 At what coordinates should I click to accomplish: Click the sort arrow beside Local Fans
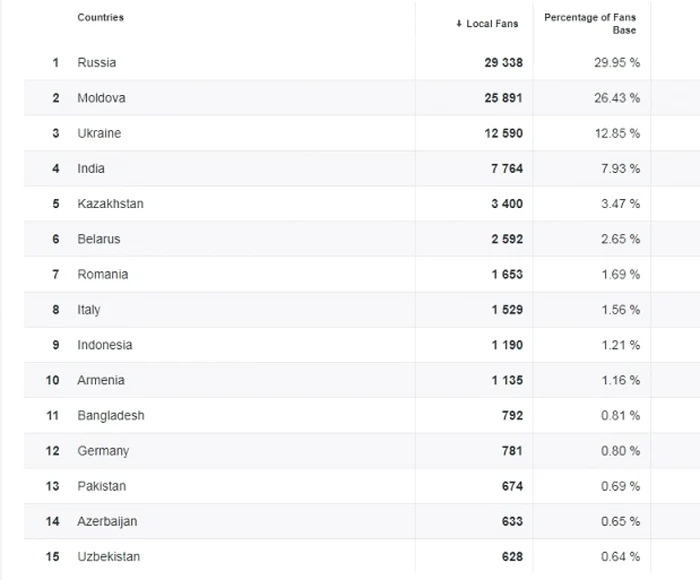tap(458, 24)
